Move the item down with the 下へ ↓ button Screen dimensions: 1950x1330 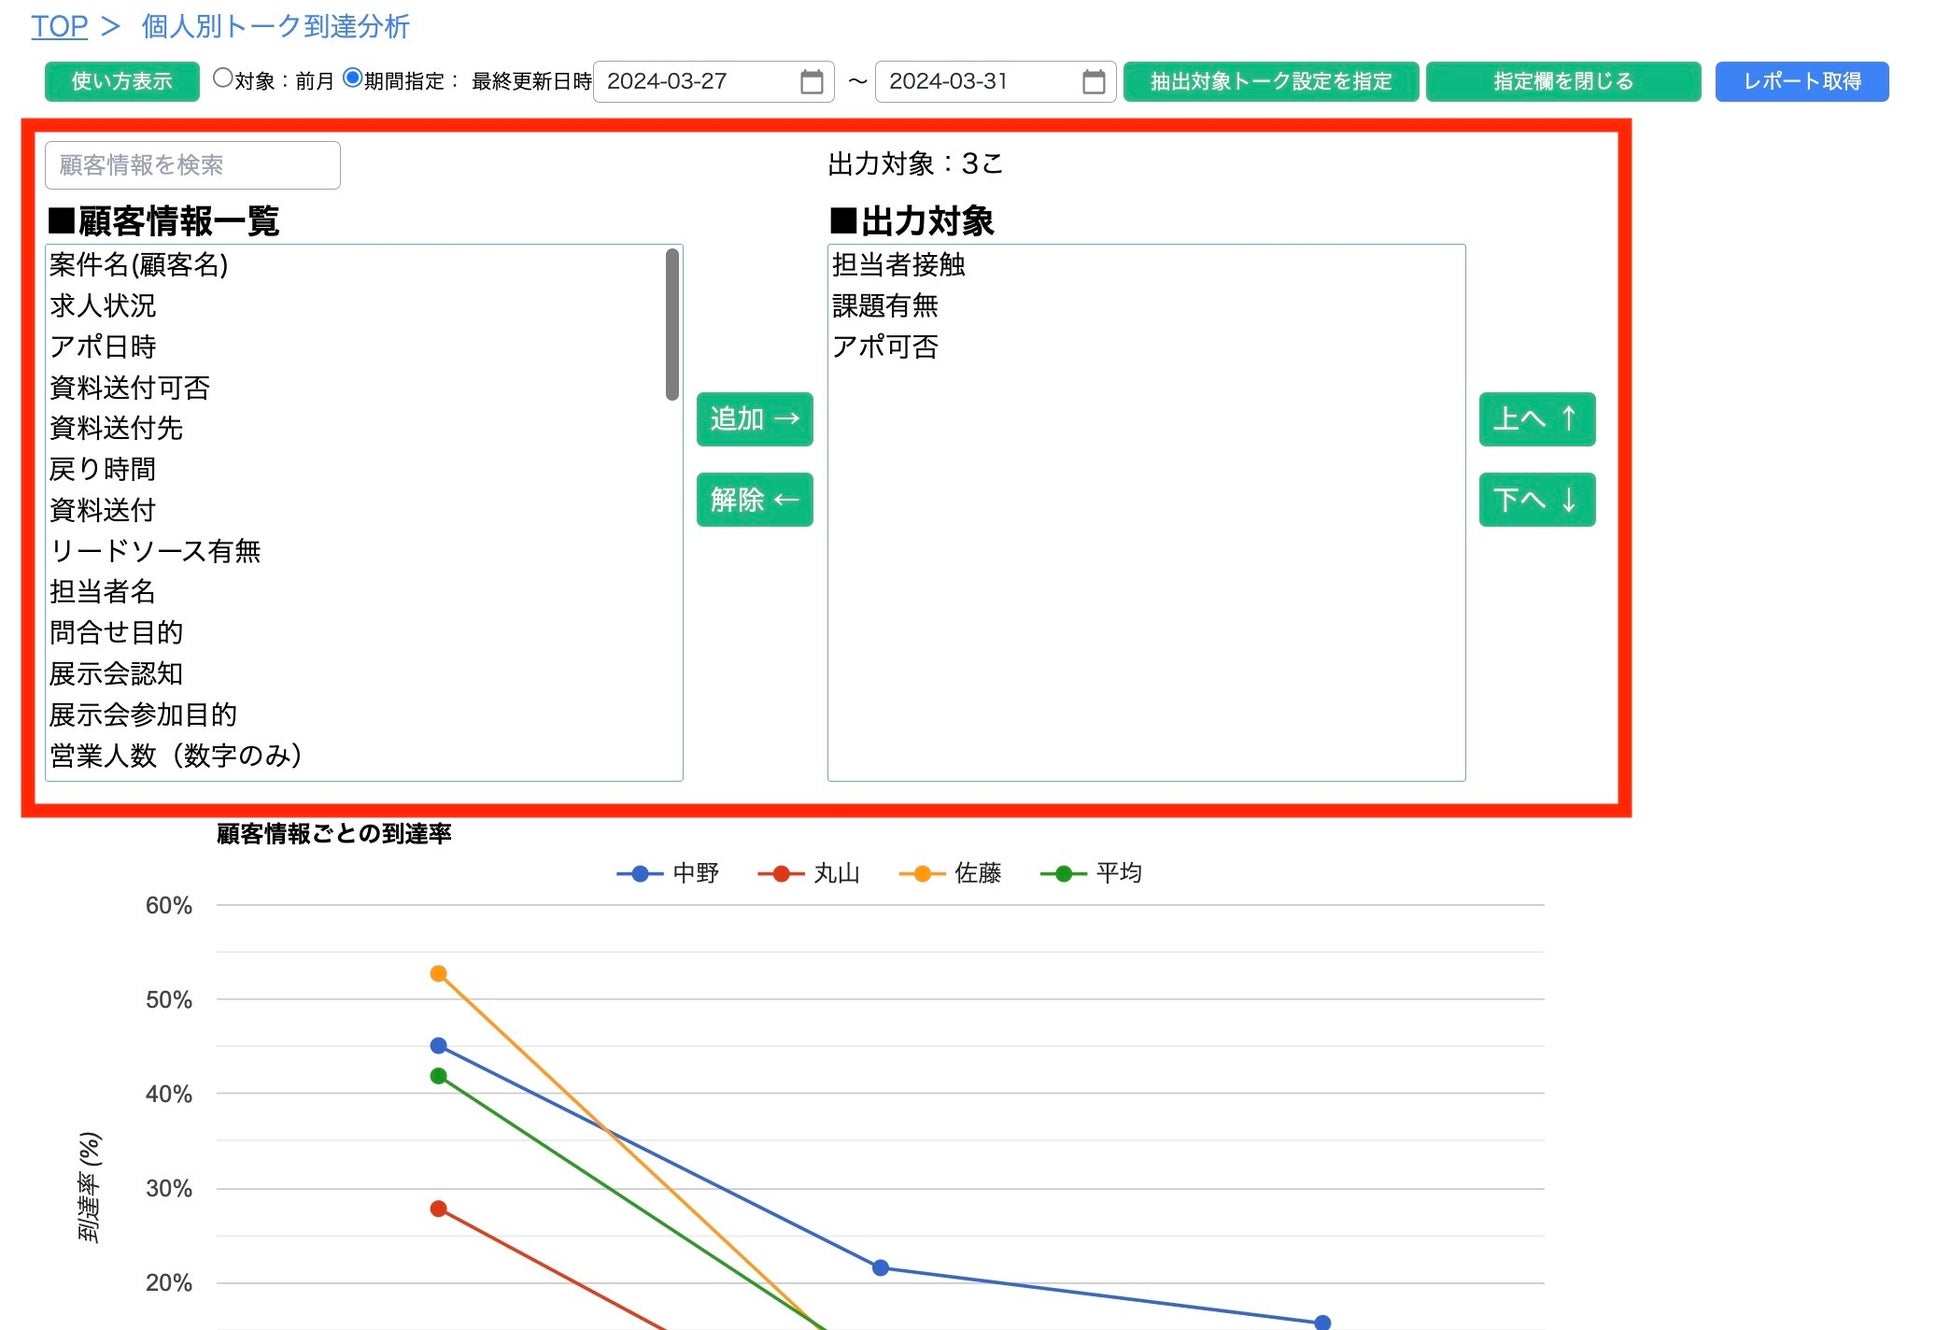1536,499
